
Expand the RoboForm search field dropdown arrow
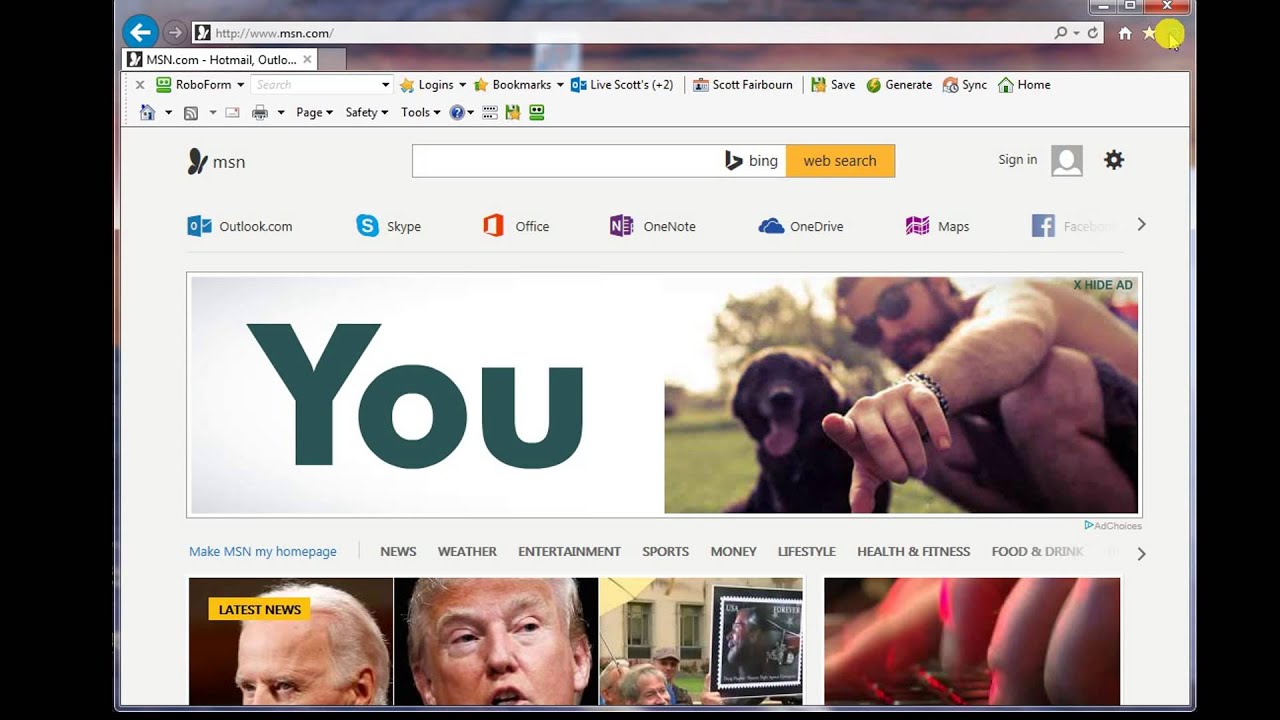[385, 85]
